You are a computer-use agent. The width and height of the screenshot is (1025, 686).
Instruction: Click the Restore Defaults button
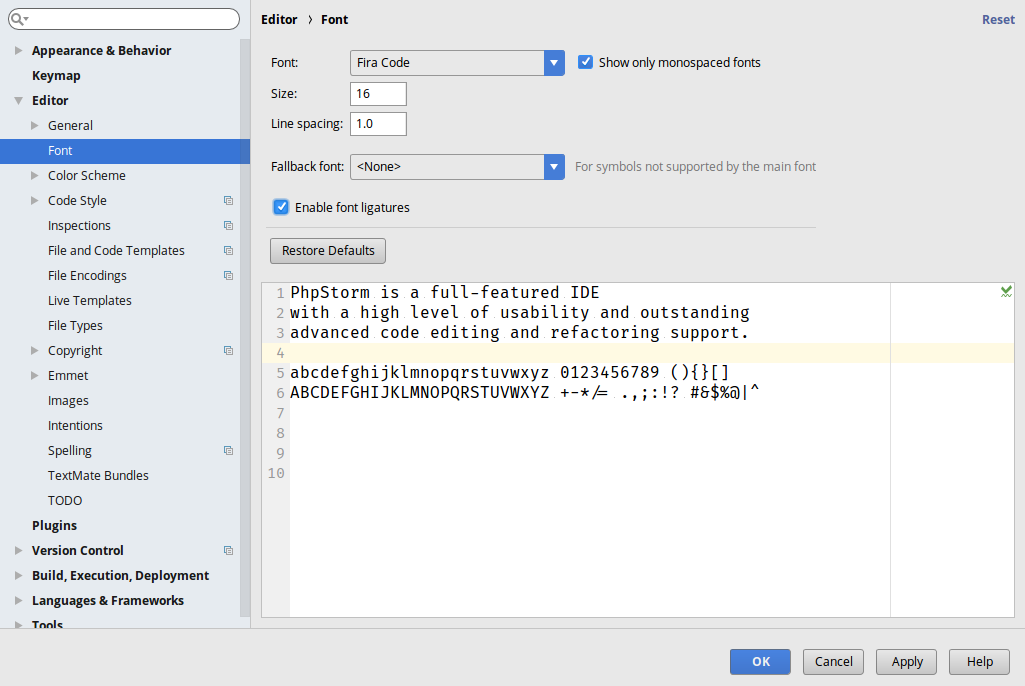click(328, 251)
